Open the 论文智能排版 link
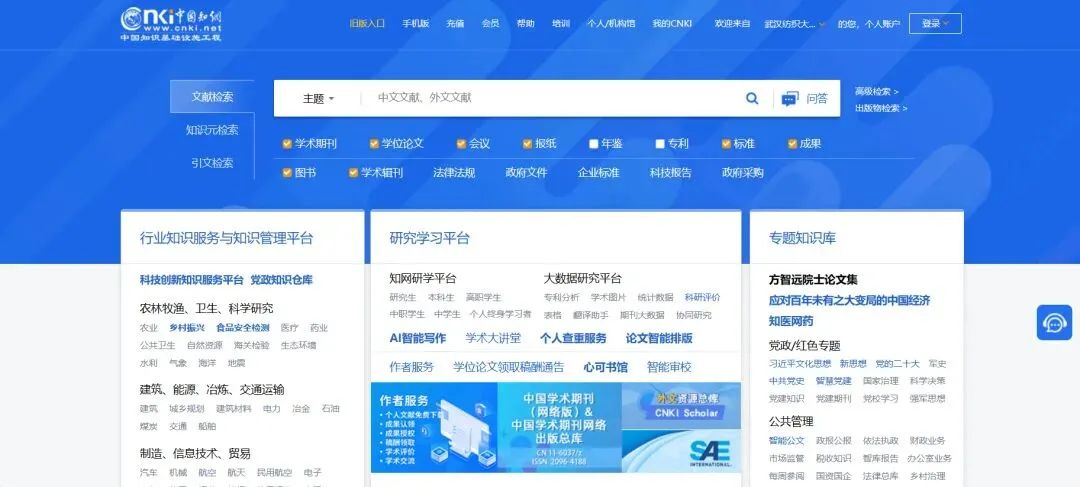Image resolution: width=1080 pixels, height=487 pixels. click(x=659, y=338)
